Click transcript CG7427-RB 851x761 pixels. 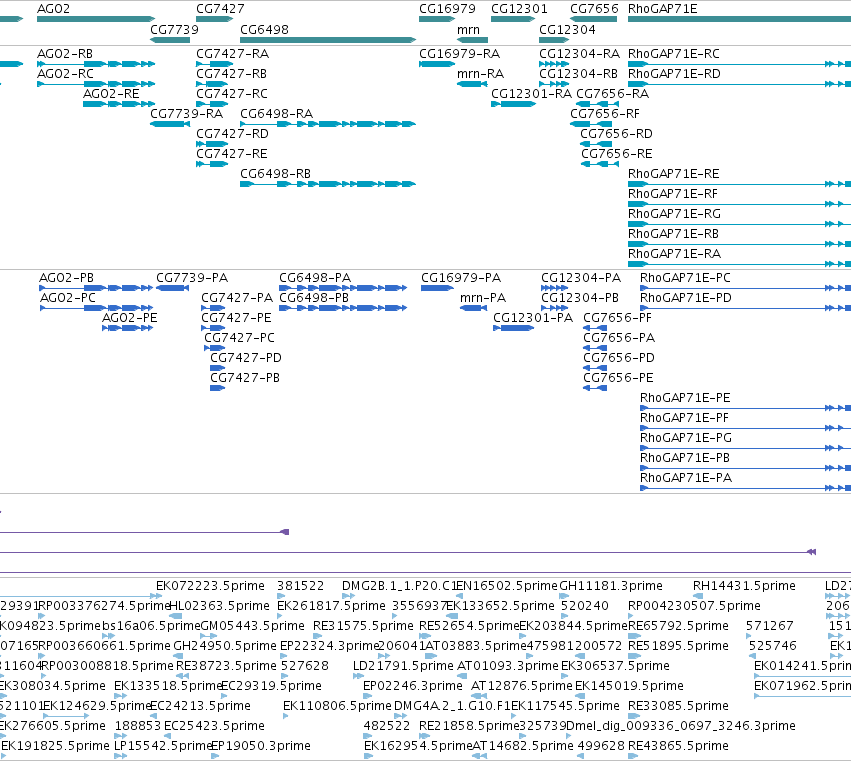tap(231, 74)
